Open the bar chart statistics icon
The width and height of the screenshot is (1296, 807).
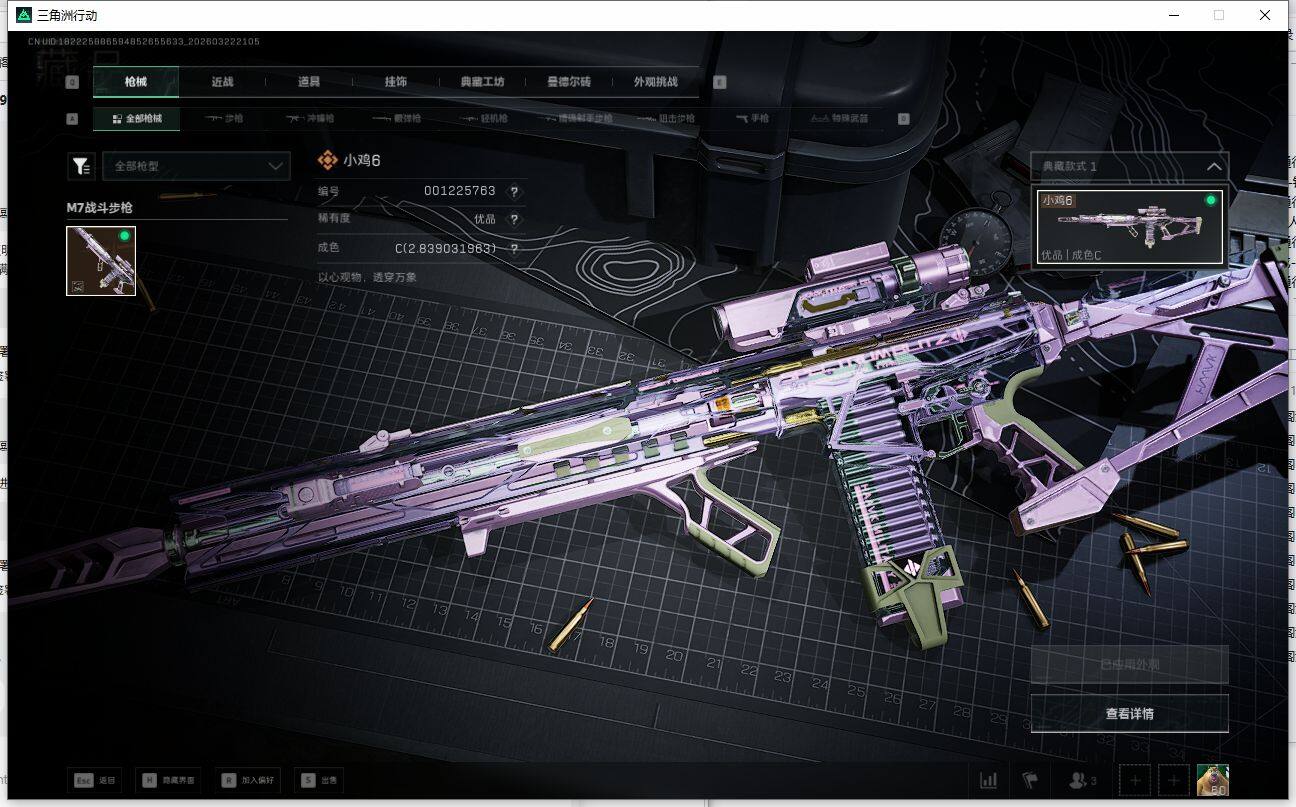point(989,780)
